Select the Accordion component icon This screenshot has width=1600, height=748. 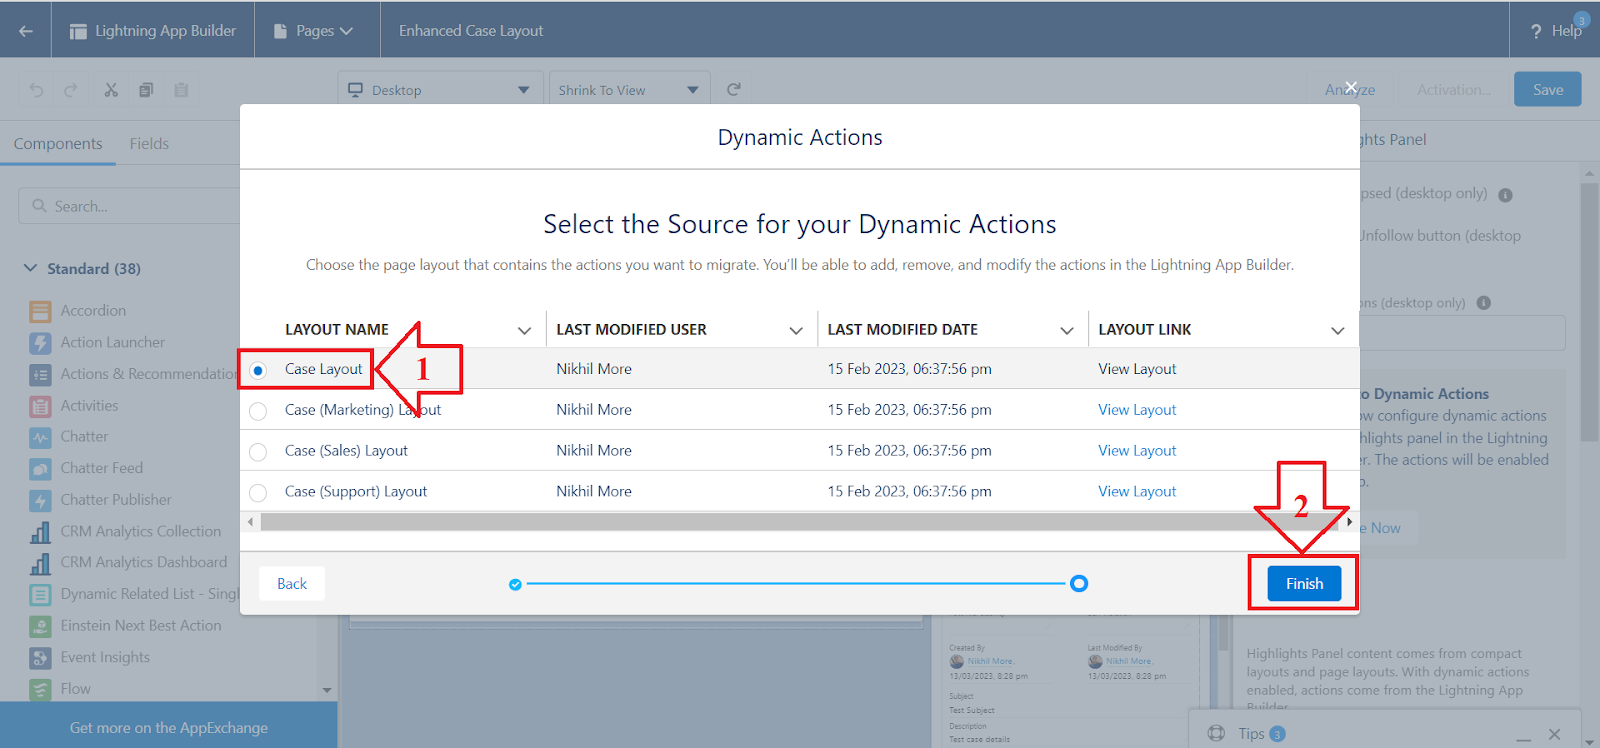click(40, 311)
